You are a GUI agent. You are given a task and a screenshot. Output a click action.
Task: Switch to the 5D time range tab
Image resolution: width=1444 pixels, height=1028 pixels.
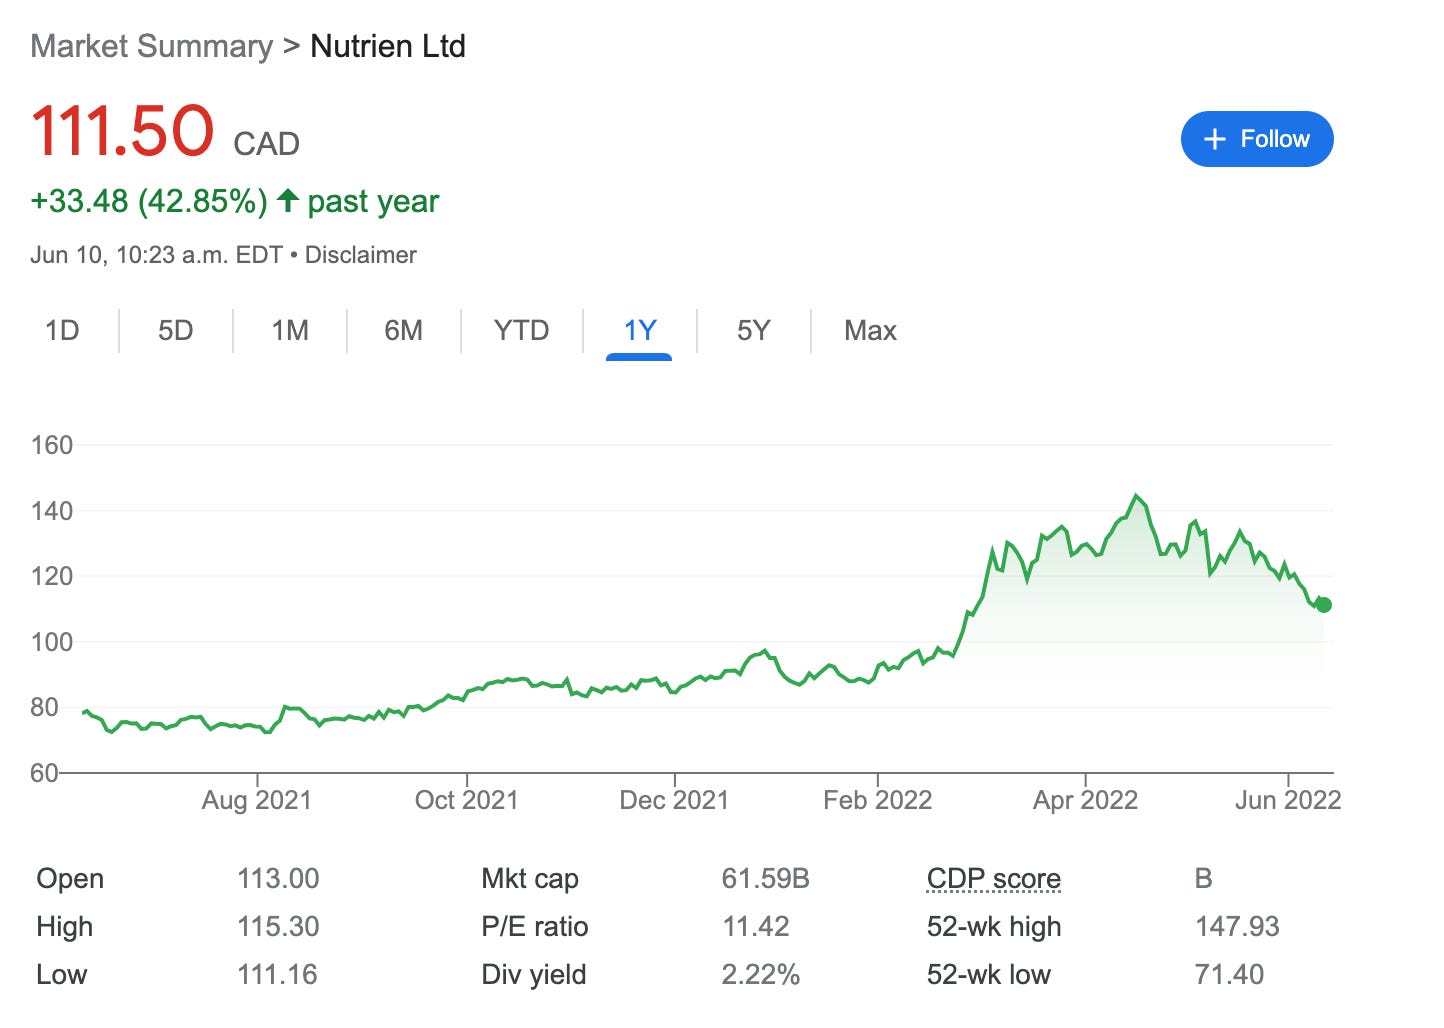click(x=175, y=330)
